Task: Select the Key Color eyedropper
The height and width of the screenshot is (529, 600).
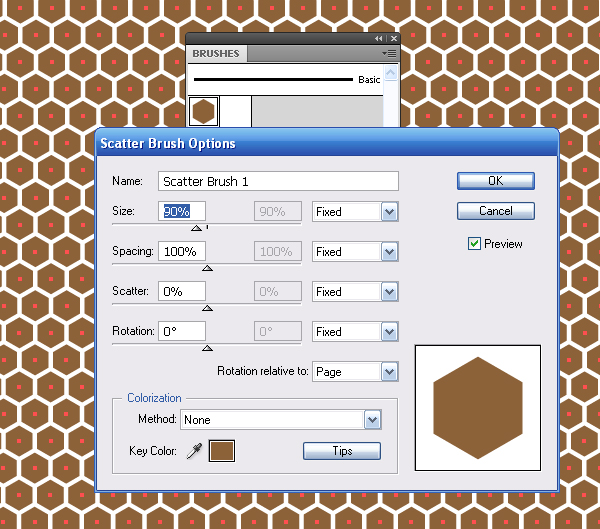Action: [194, 451]
